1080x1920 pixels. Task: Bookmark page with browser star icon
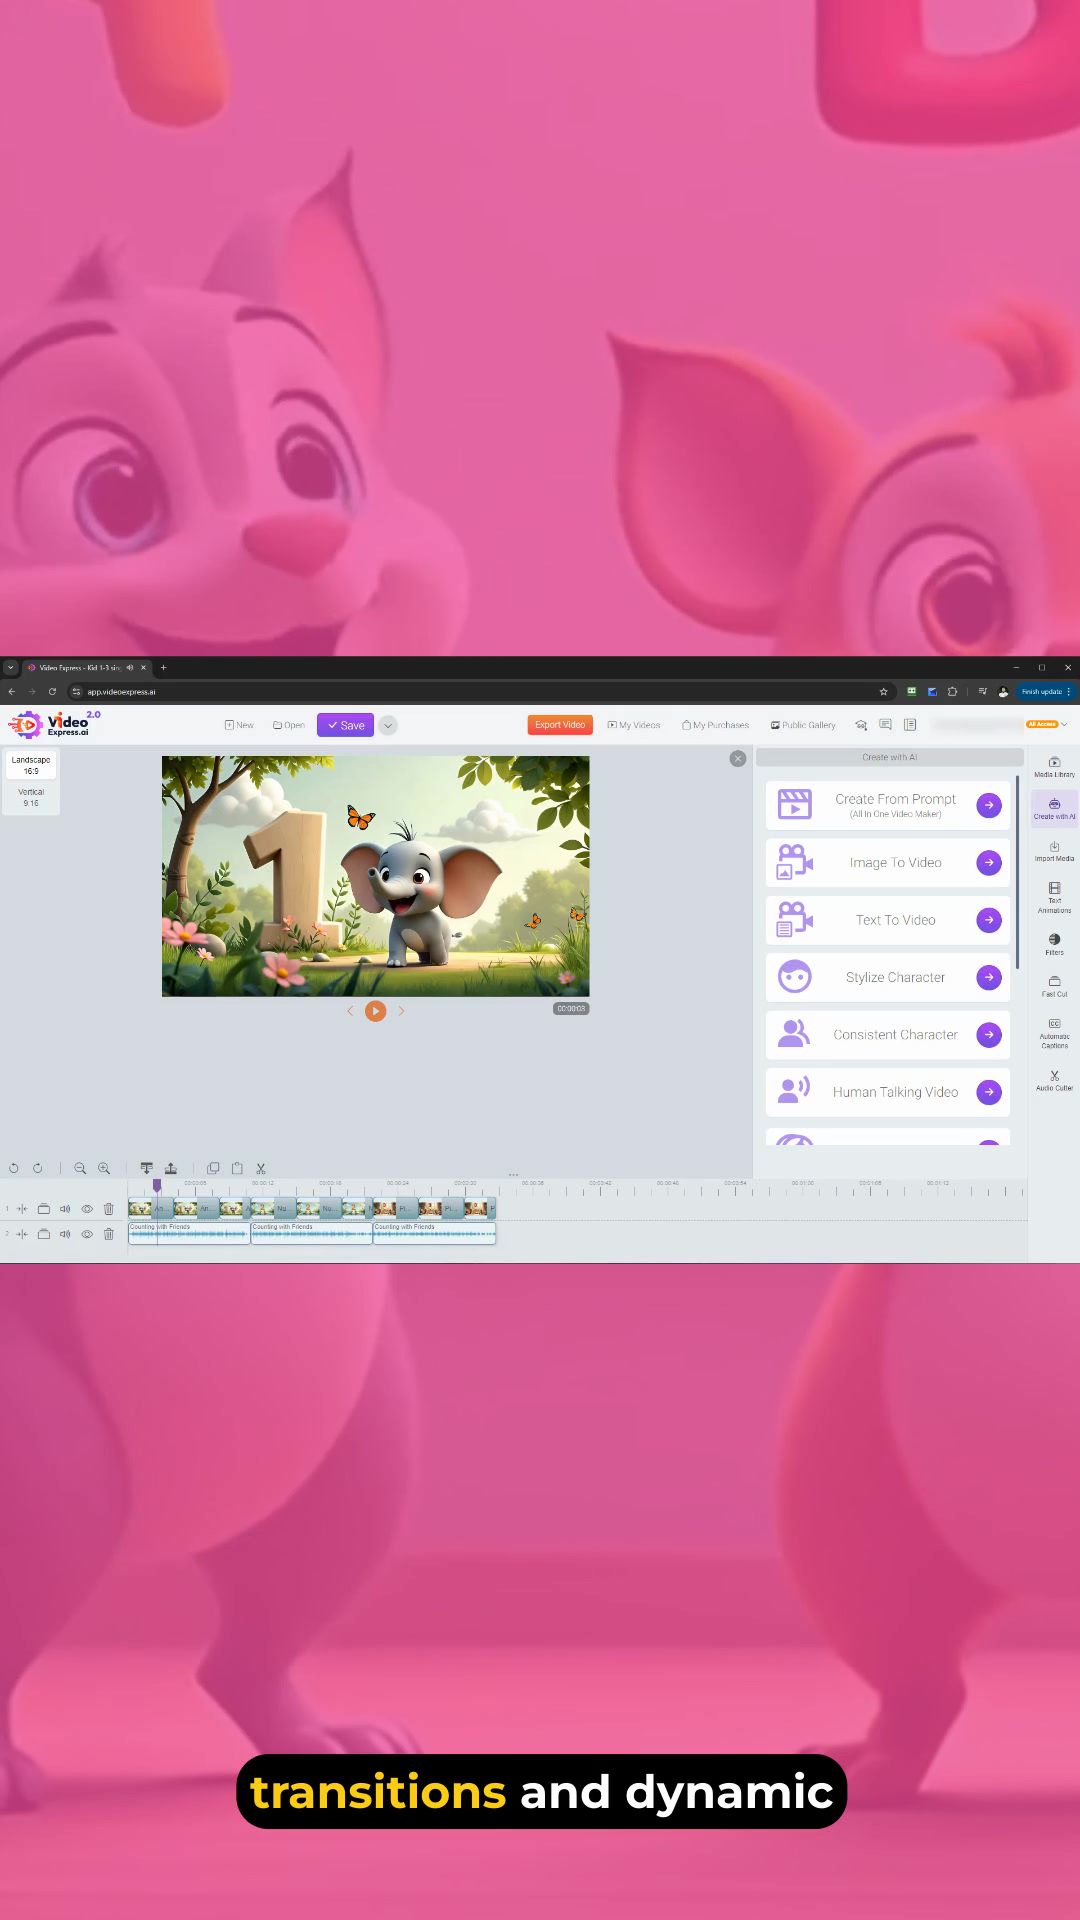[x=883, y=692]
